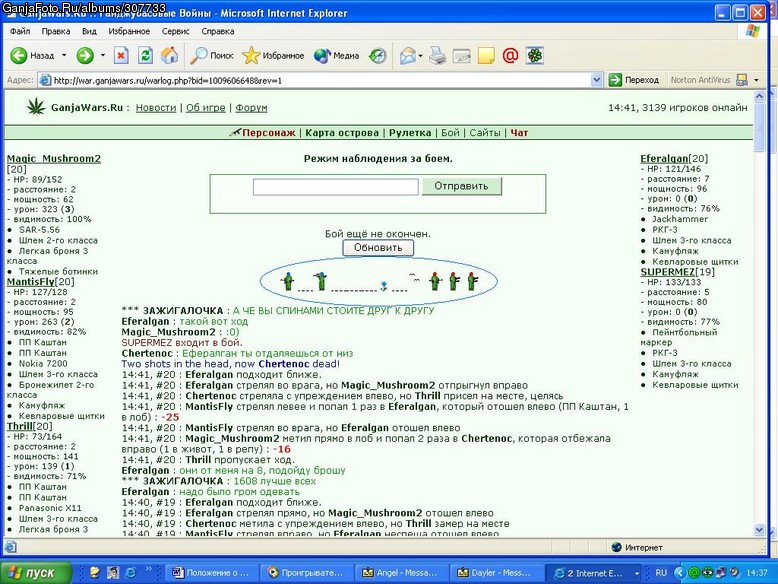The image size is (778, 584).
Task: Click the page scrollbar down arrow
Action: point(759,530)
